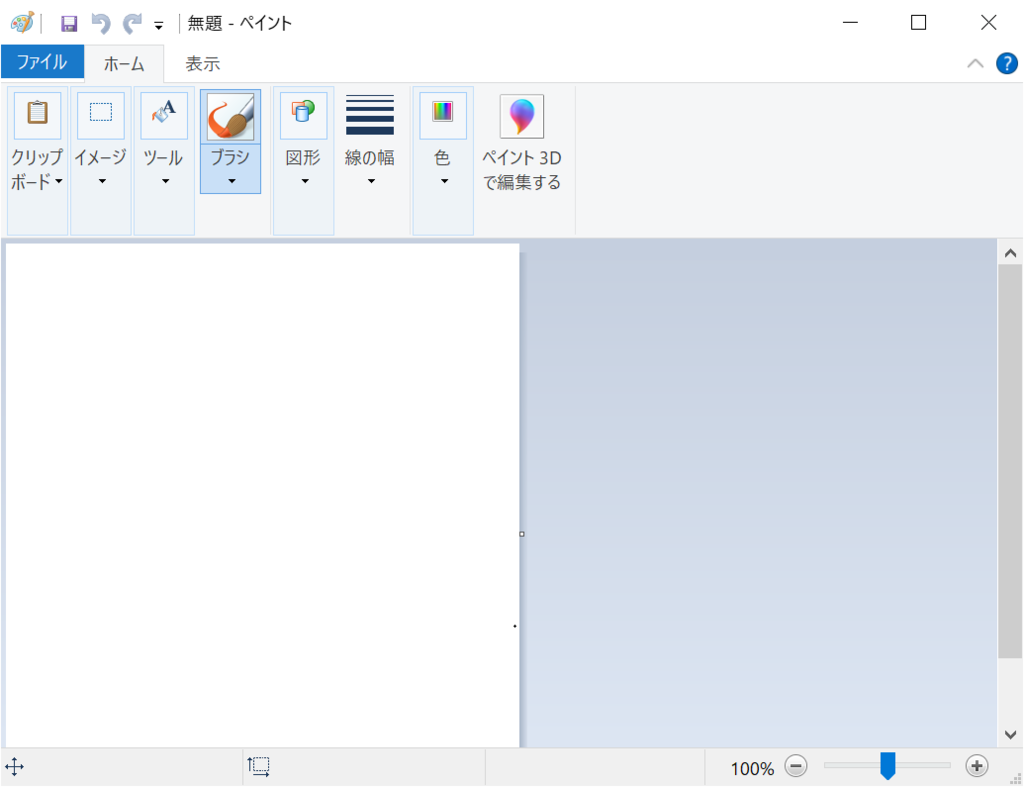Launch editing with the ペイント 3D icon

click(x=522, y=114)
